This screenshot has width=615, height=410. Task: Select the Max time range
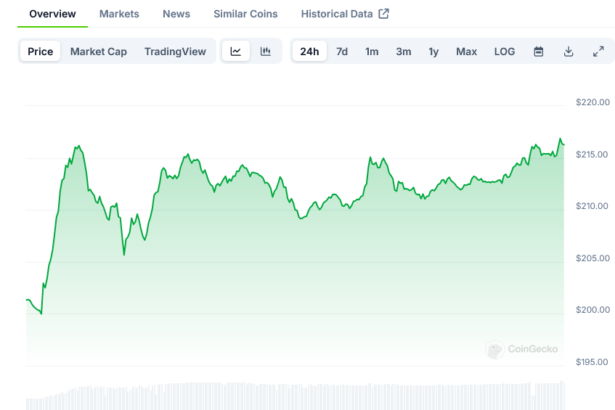point(466,52)
